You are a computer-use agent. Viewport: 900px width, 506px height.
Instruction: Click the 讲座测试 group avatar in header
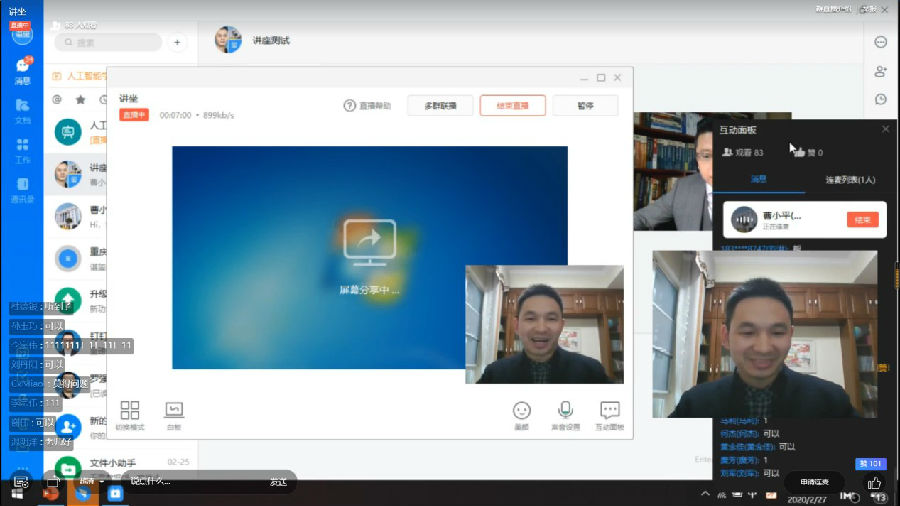(x=228, y=40)
